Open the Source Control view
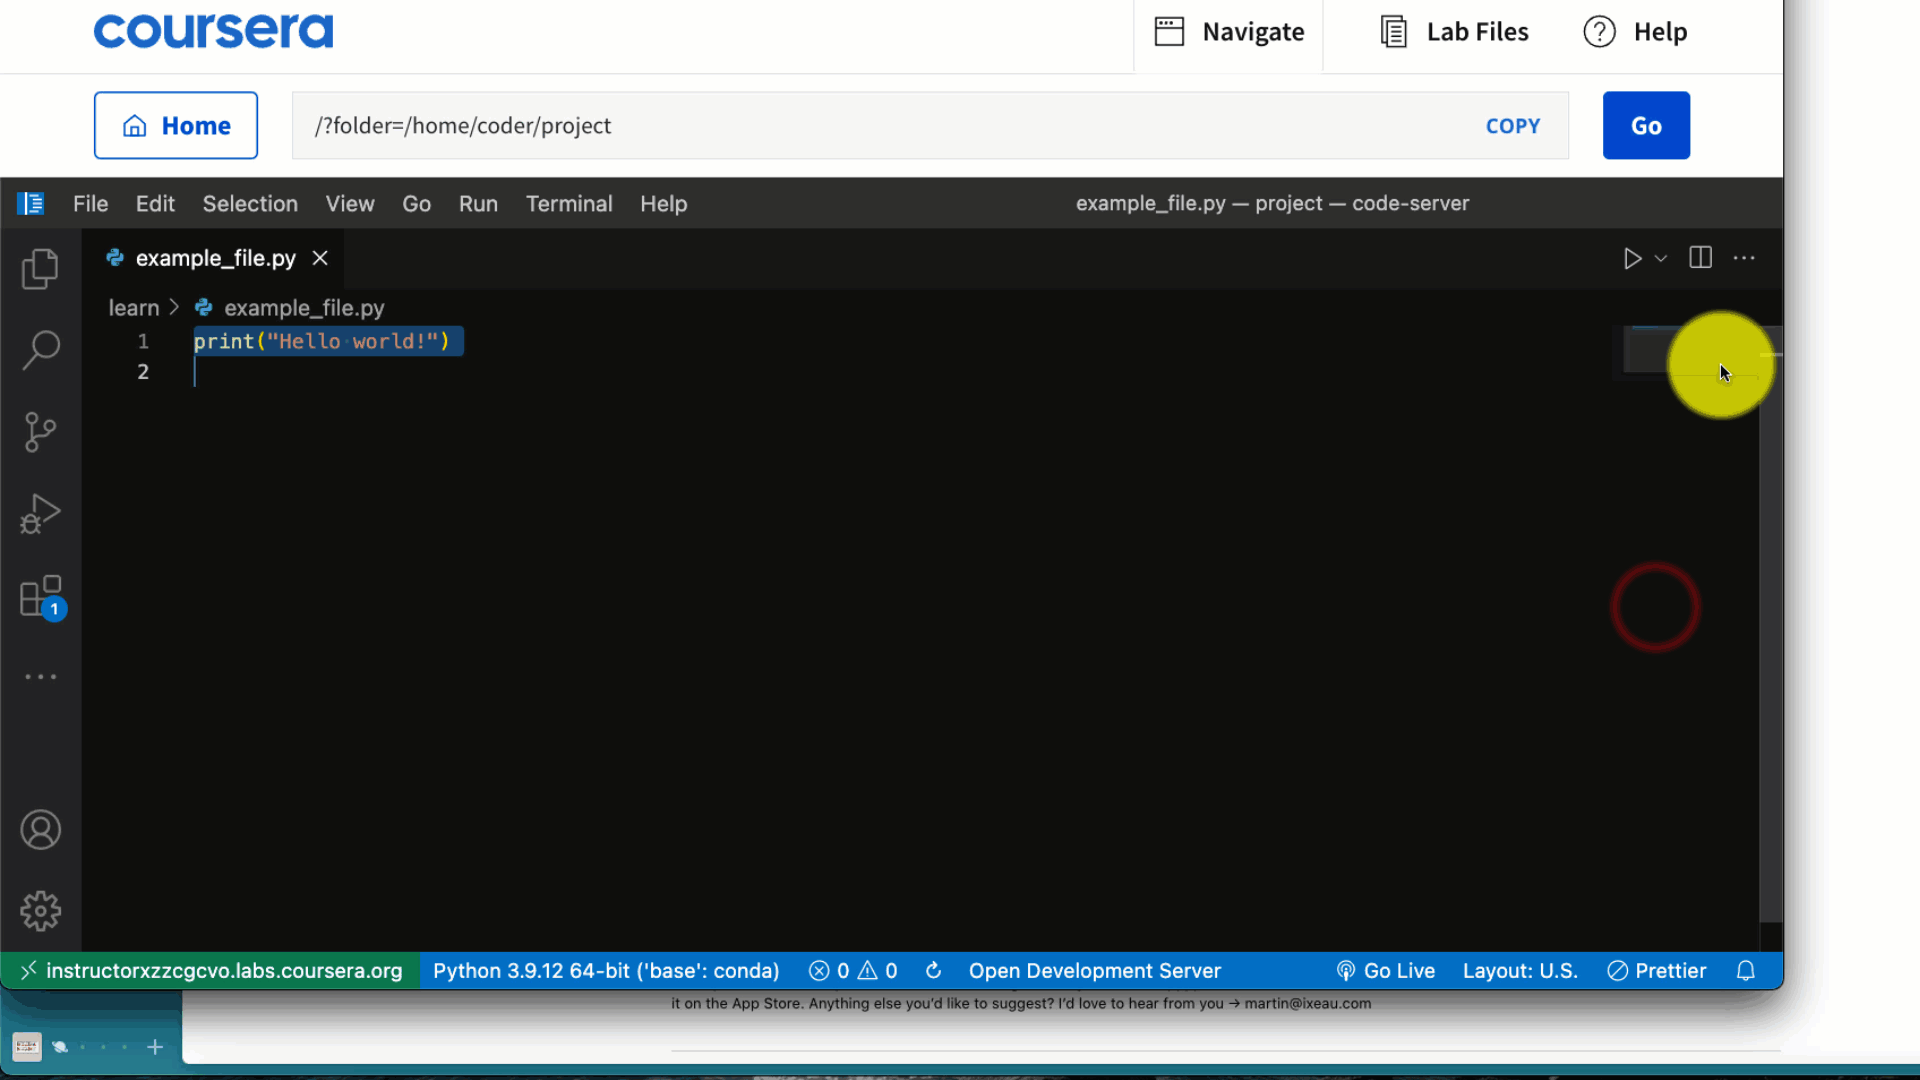 pyautogui.click(x=40, y=432)
